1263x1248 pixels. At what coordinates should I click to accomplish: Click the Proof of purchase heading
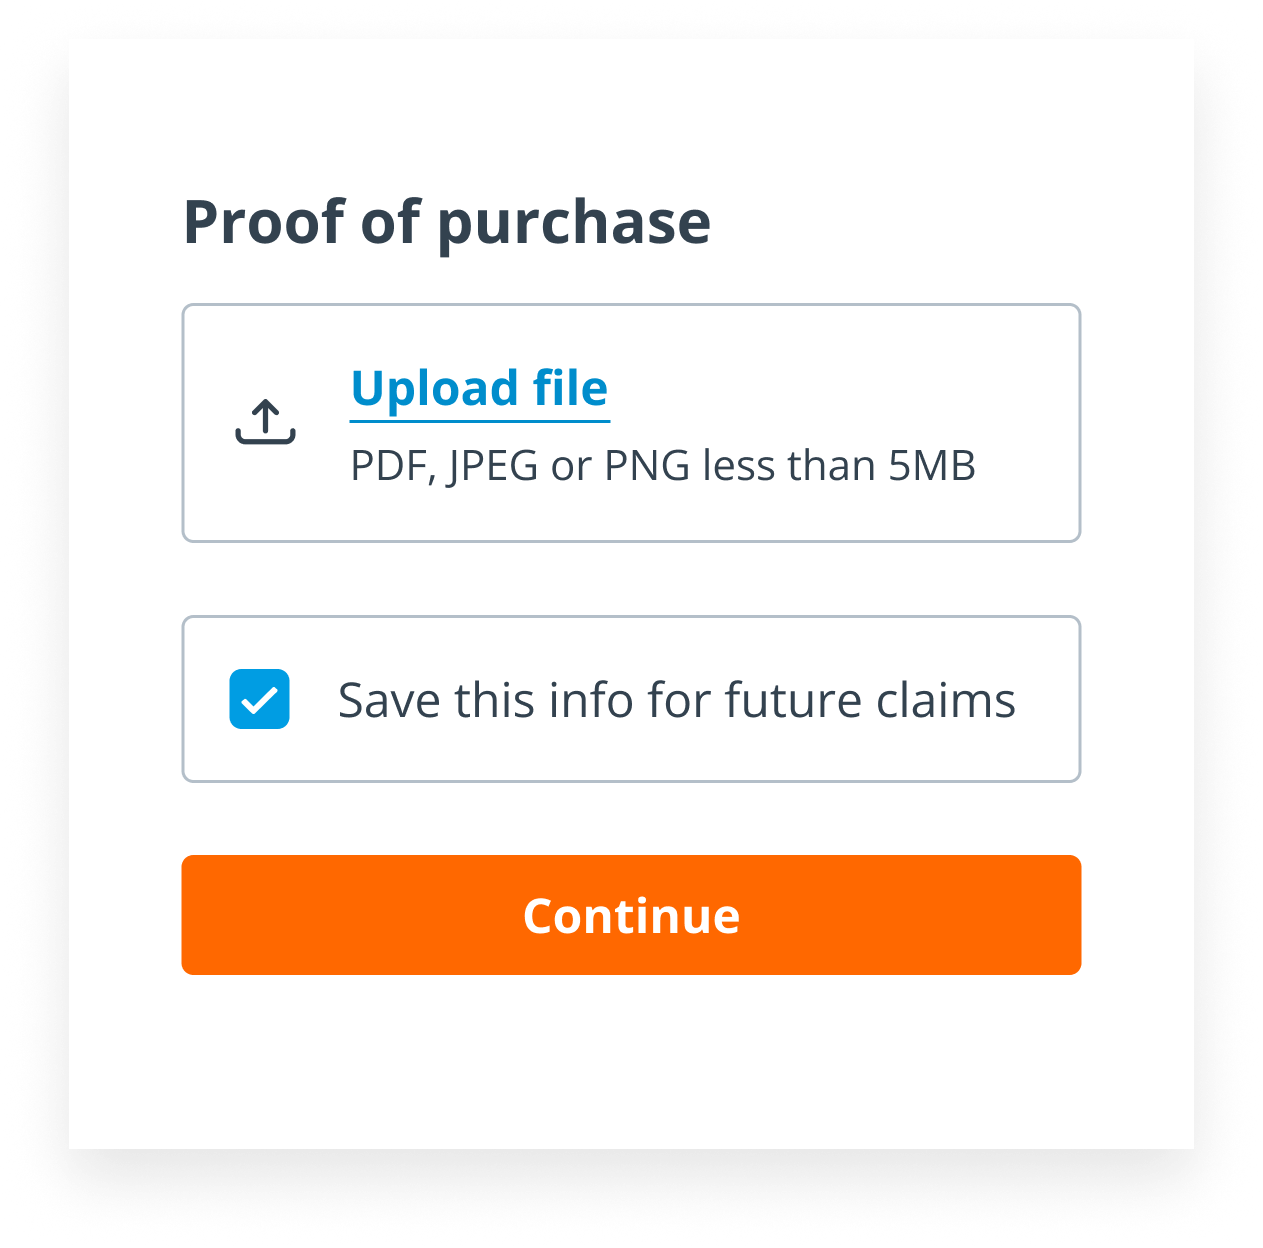click(447, 222)
